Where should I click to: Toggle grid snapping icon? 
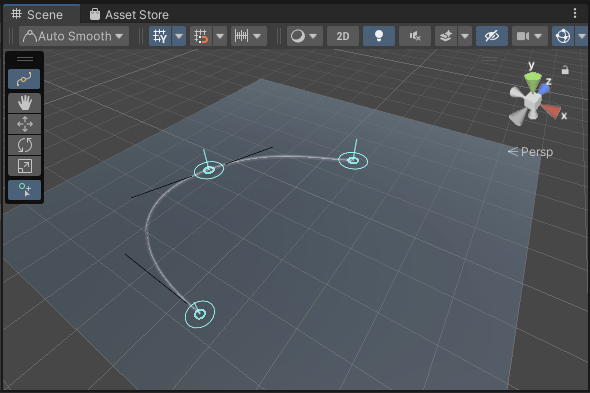201,36
